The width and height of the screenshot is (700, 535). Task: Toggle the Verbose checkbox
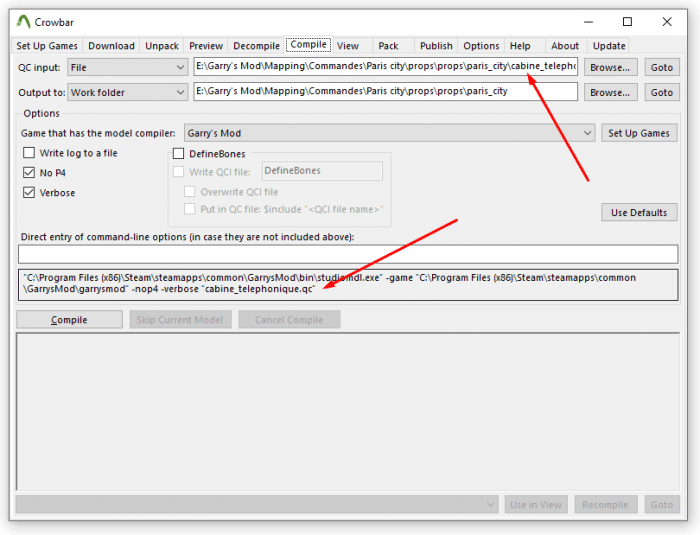click(x=29, y=192)
